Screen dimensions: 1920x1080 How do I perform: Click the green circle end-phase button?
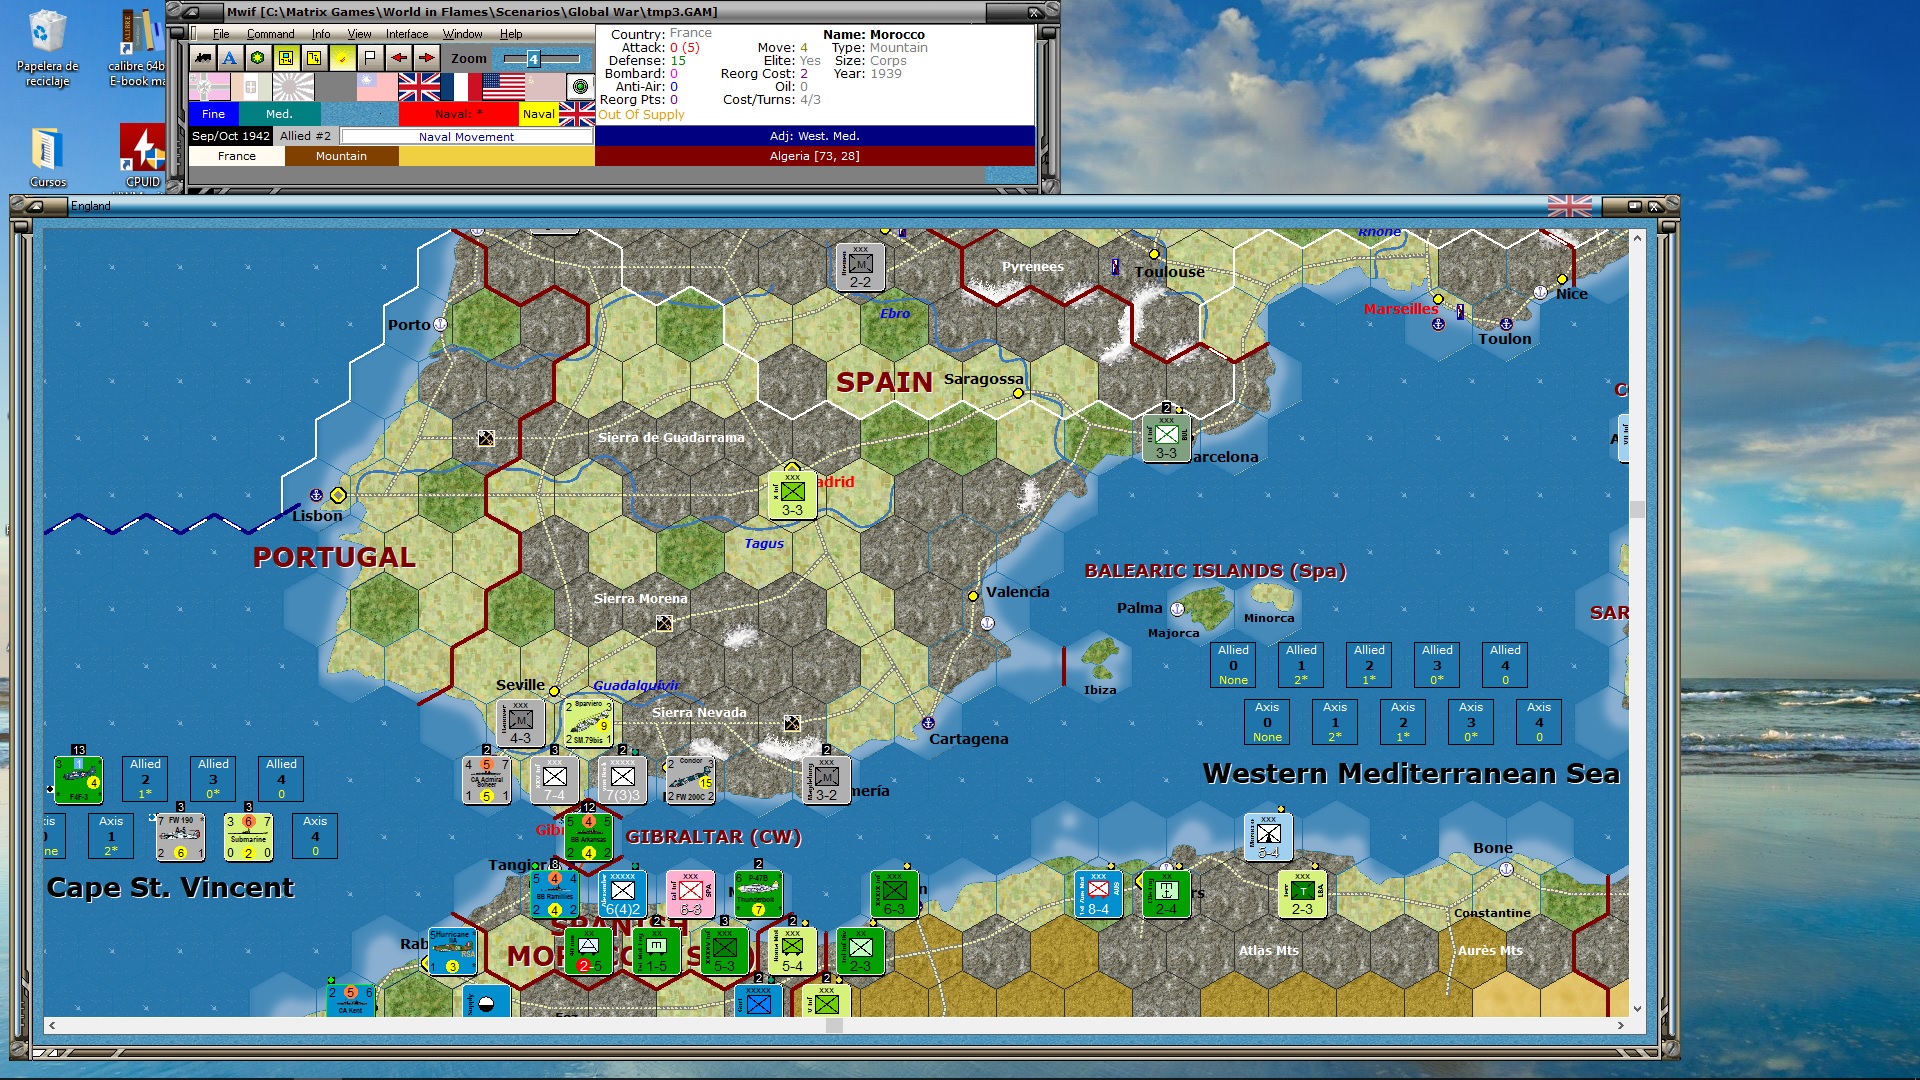click(580, 87)
